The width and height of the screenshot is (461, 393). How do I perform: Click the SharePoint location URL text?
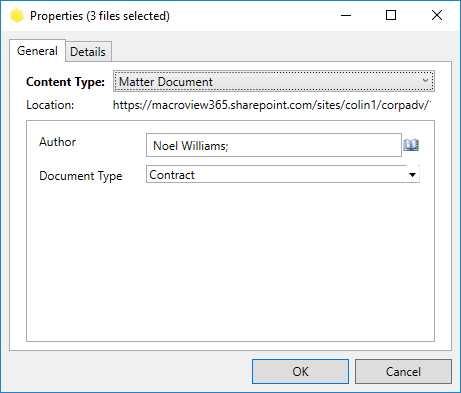coord(272,105)
